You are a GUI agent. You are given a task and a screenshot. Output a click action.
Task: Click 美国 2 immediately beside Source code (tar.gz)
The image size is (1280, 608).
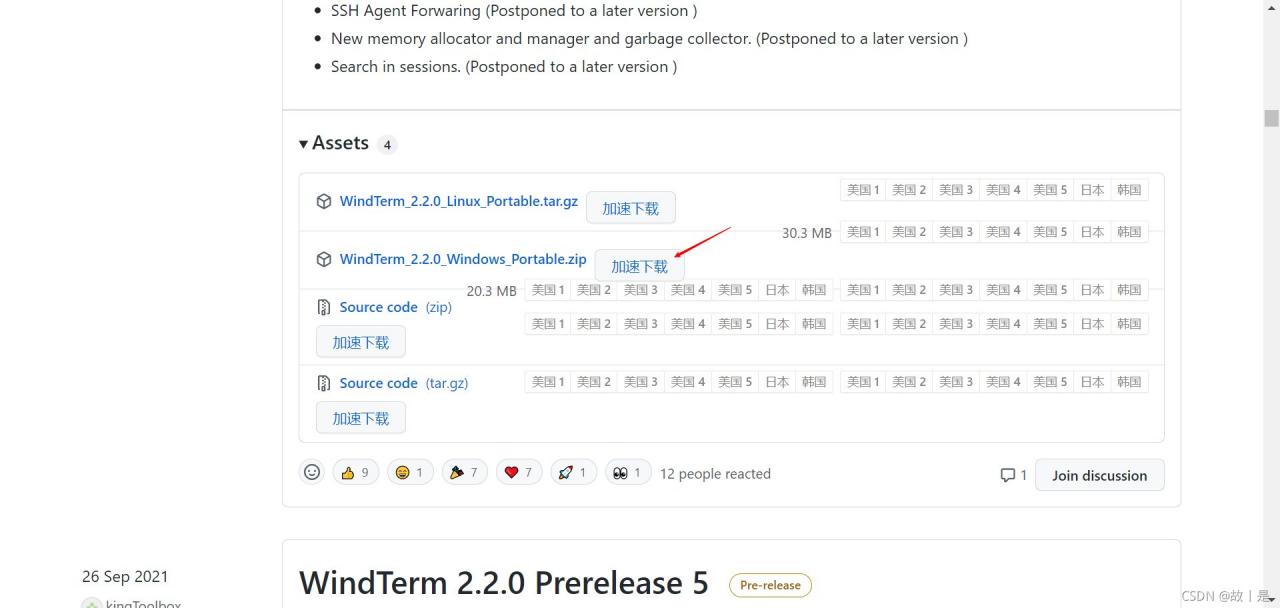point(594,382)
